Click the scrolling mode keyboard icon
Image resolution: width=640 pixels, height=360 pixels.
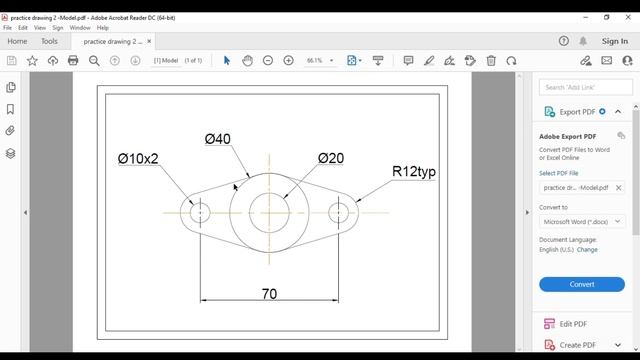coord(378,61)
